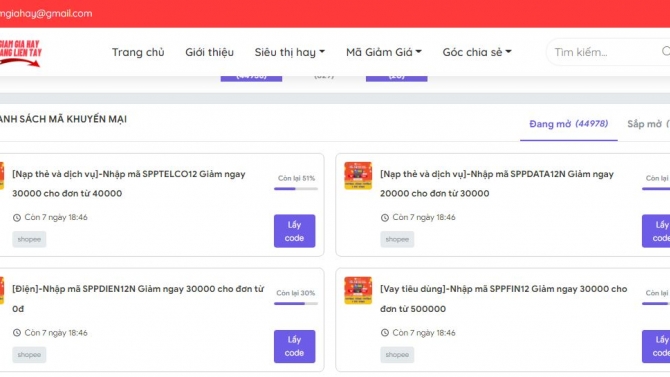Click the gmail.com email address in header
Screen dimensions: 670x377
[x=46, y=13]
